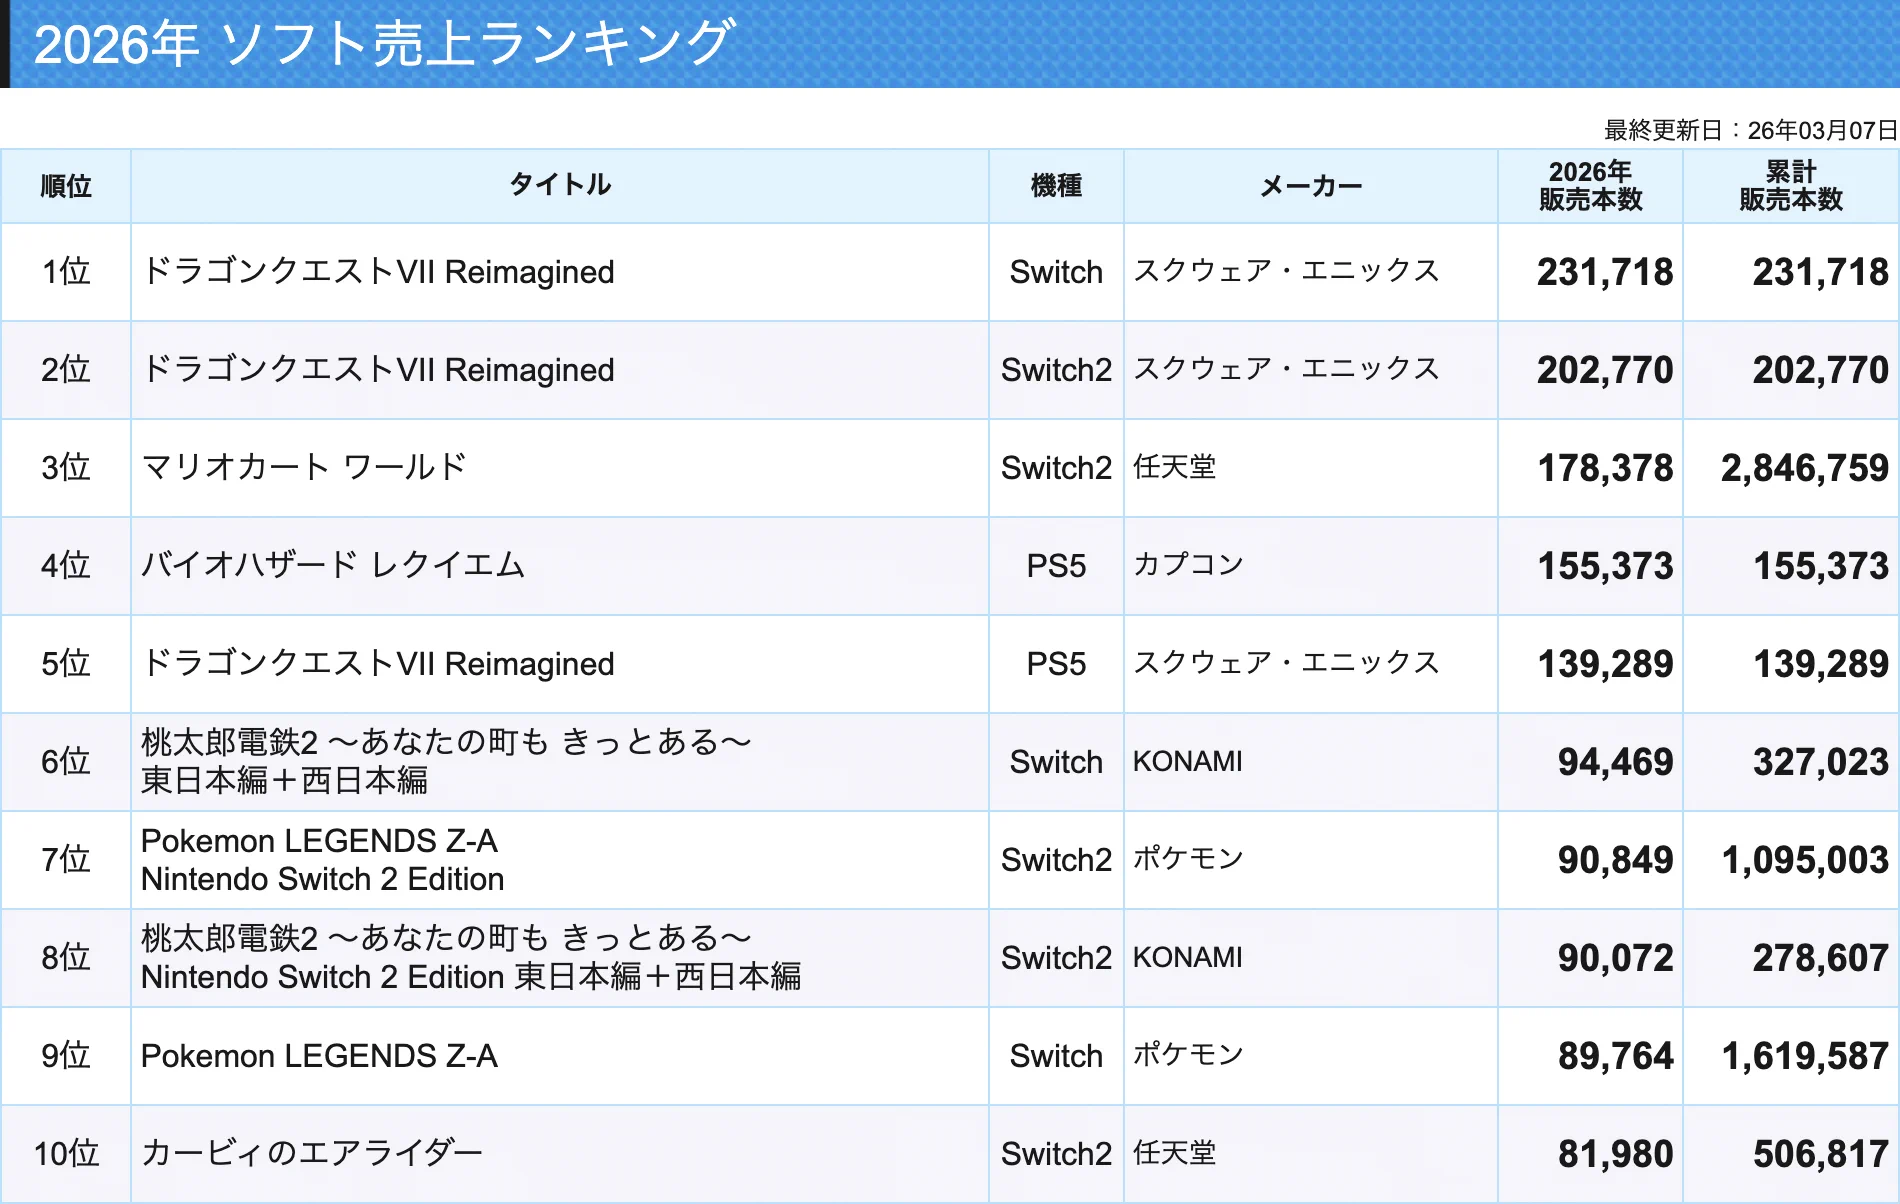Select Pokemon LEGENDS Z-A Nintendo Switch 2 Edition title
This screenshot has height=1204, width=1900.
coord(322,860)
